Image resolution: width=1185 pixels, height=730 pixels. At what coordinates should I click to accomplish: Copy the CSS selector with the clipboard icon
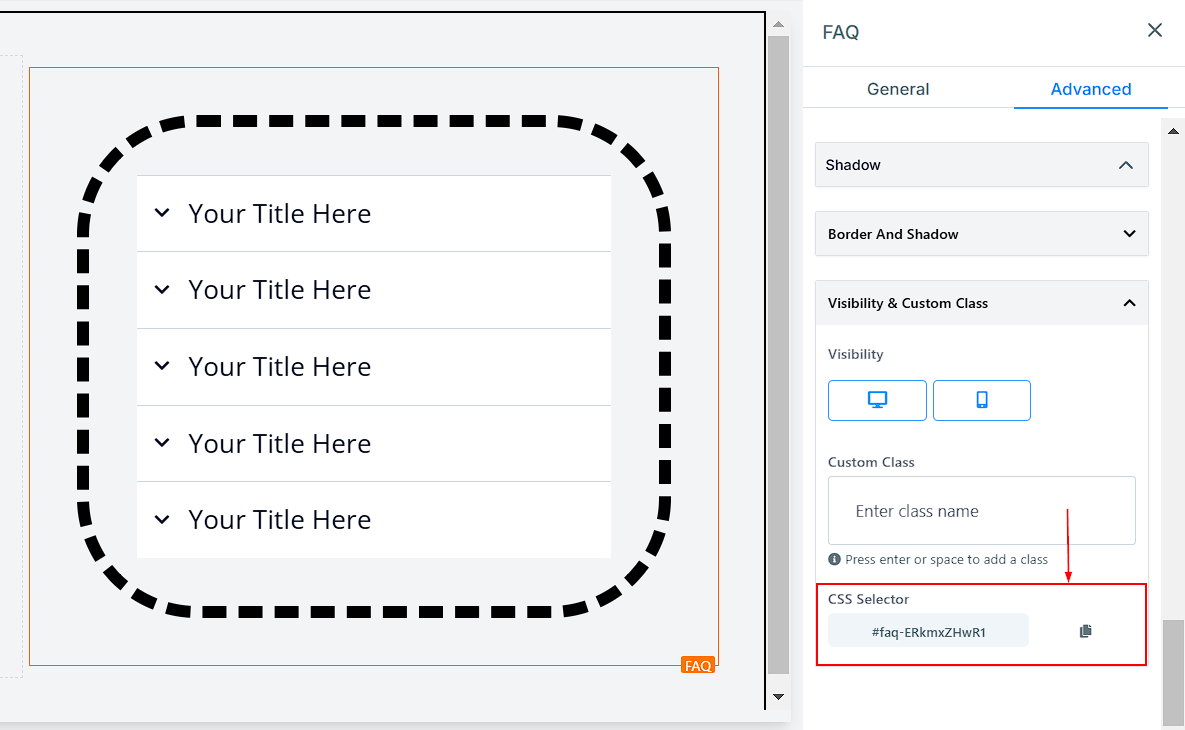pos(1086,631)
